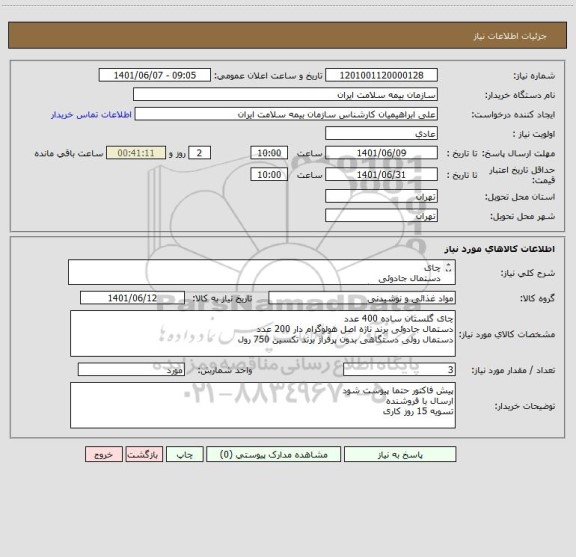Click the بازگشت back button
This screenshot has width=576, height=557.
click(x=144, y=454)
